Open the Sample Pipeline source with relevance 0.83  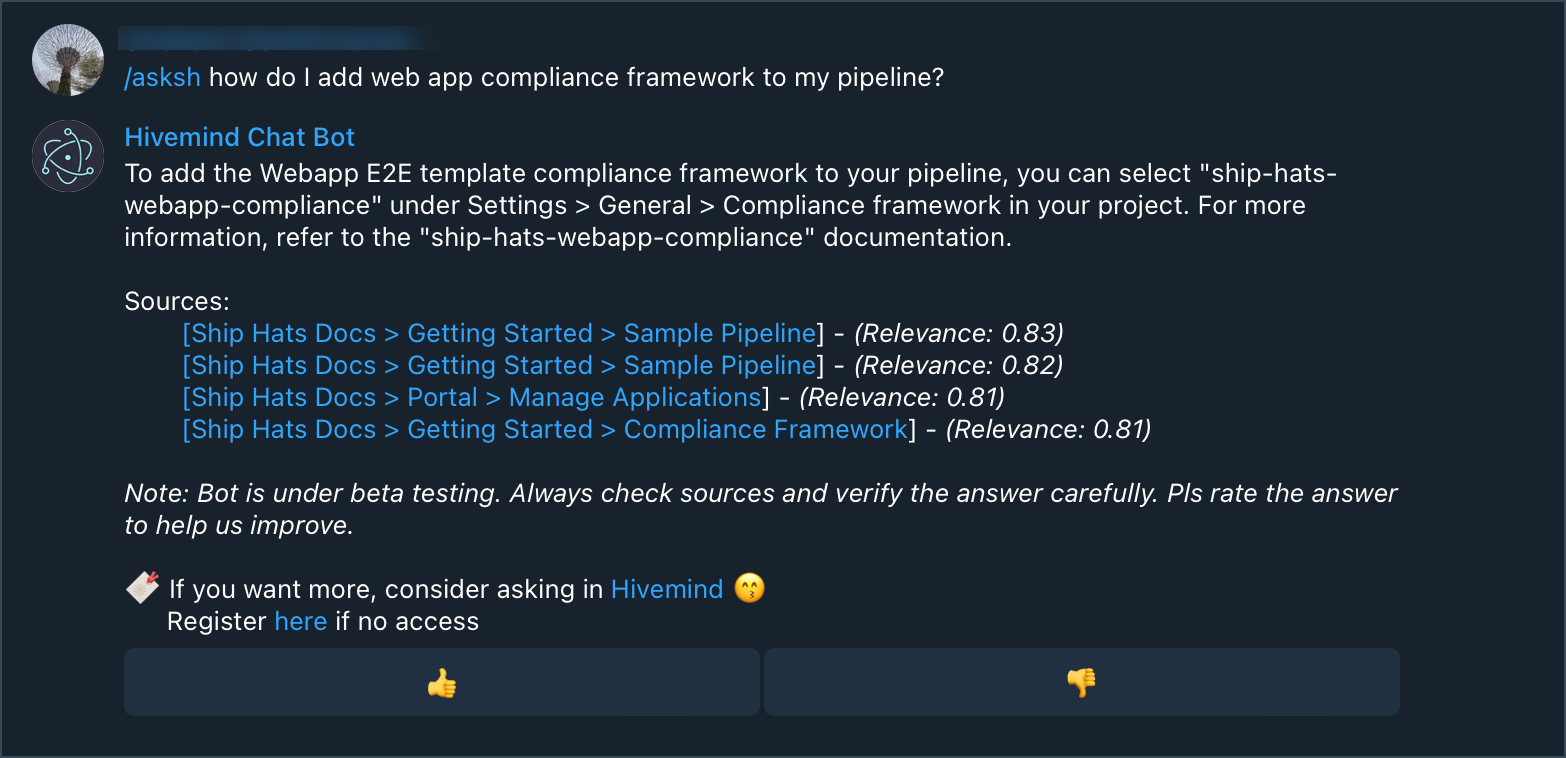pos(500,333)
